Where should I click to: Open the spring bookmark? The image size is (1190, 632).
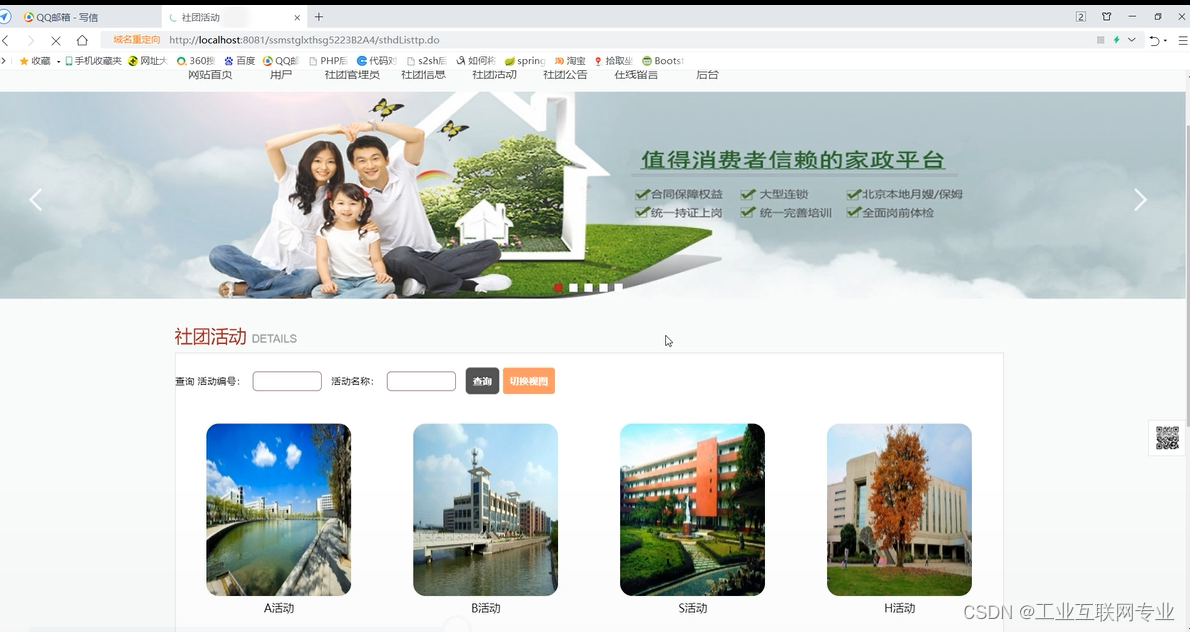point(525,61)
